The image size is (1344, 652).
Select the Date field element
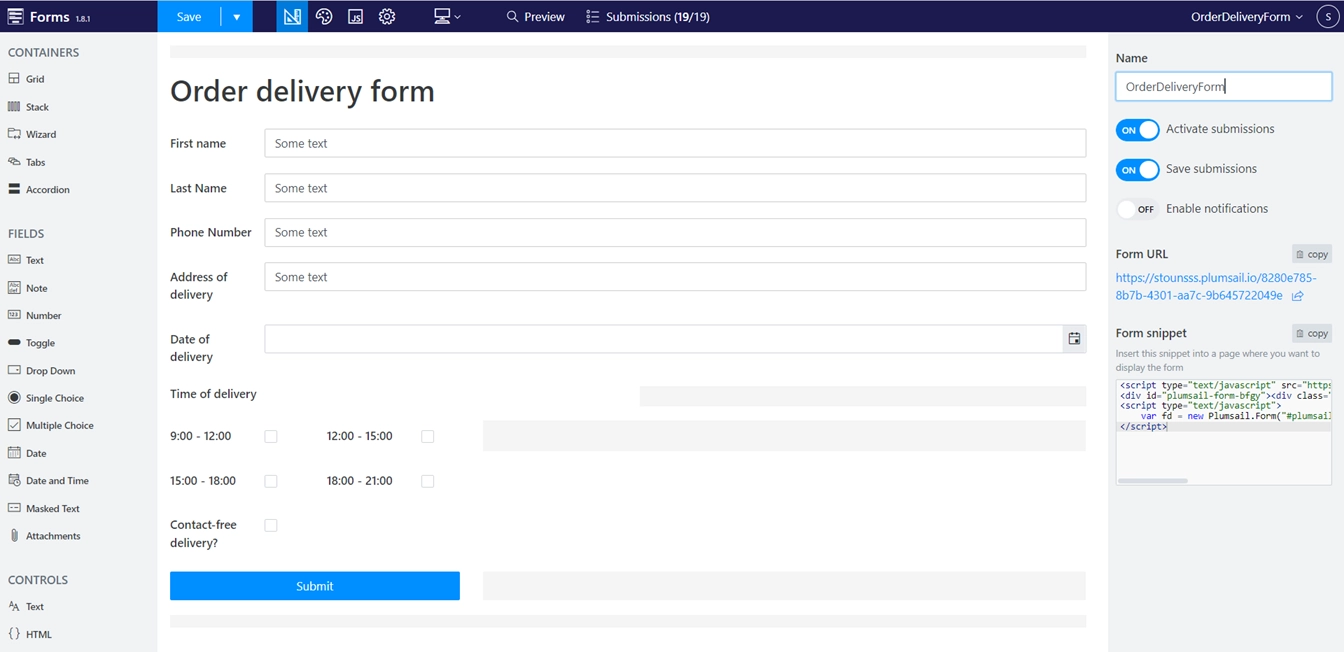28,453
